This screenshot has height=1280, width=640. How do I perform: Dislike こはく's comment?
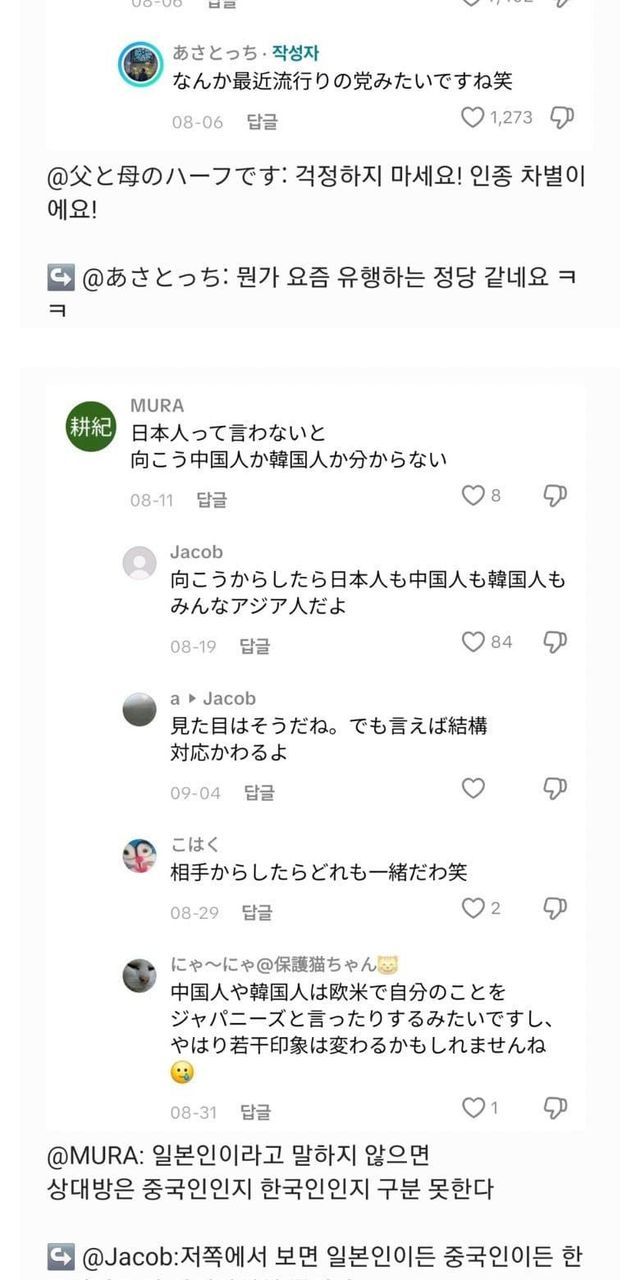point(555,908)
